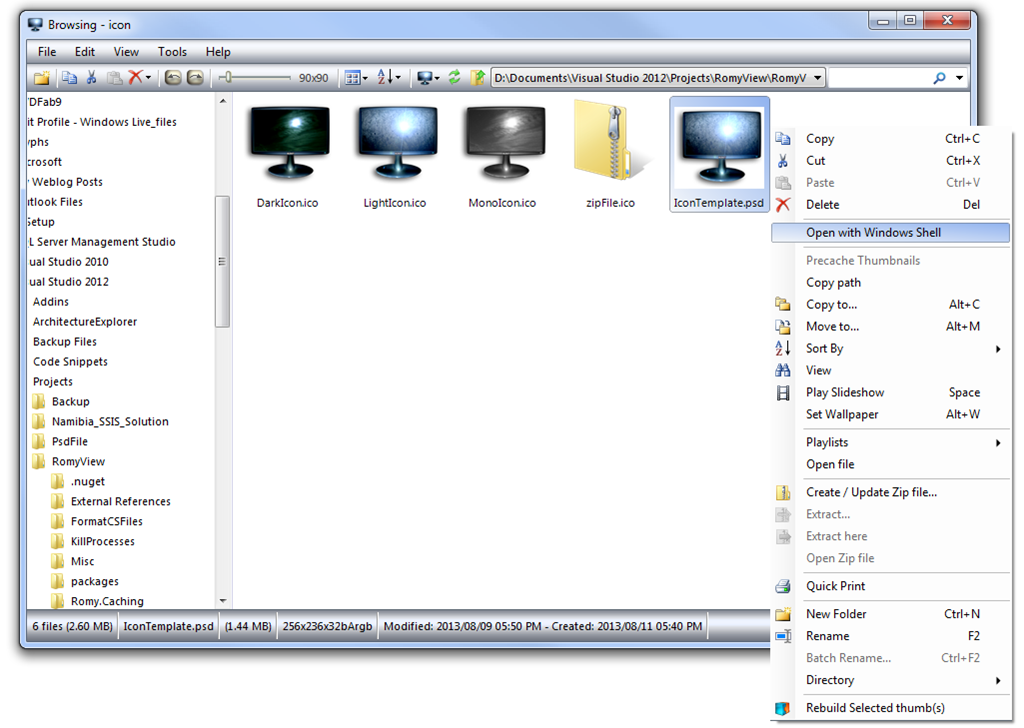
Task: Click the search input field
Action: 880,78
